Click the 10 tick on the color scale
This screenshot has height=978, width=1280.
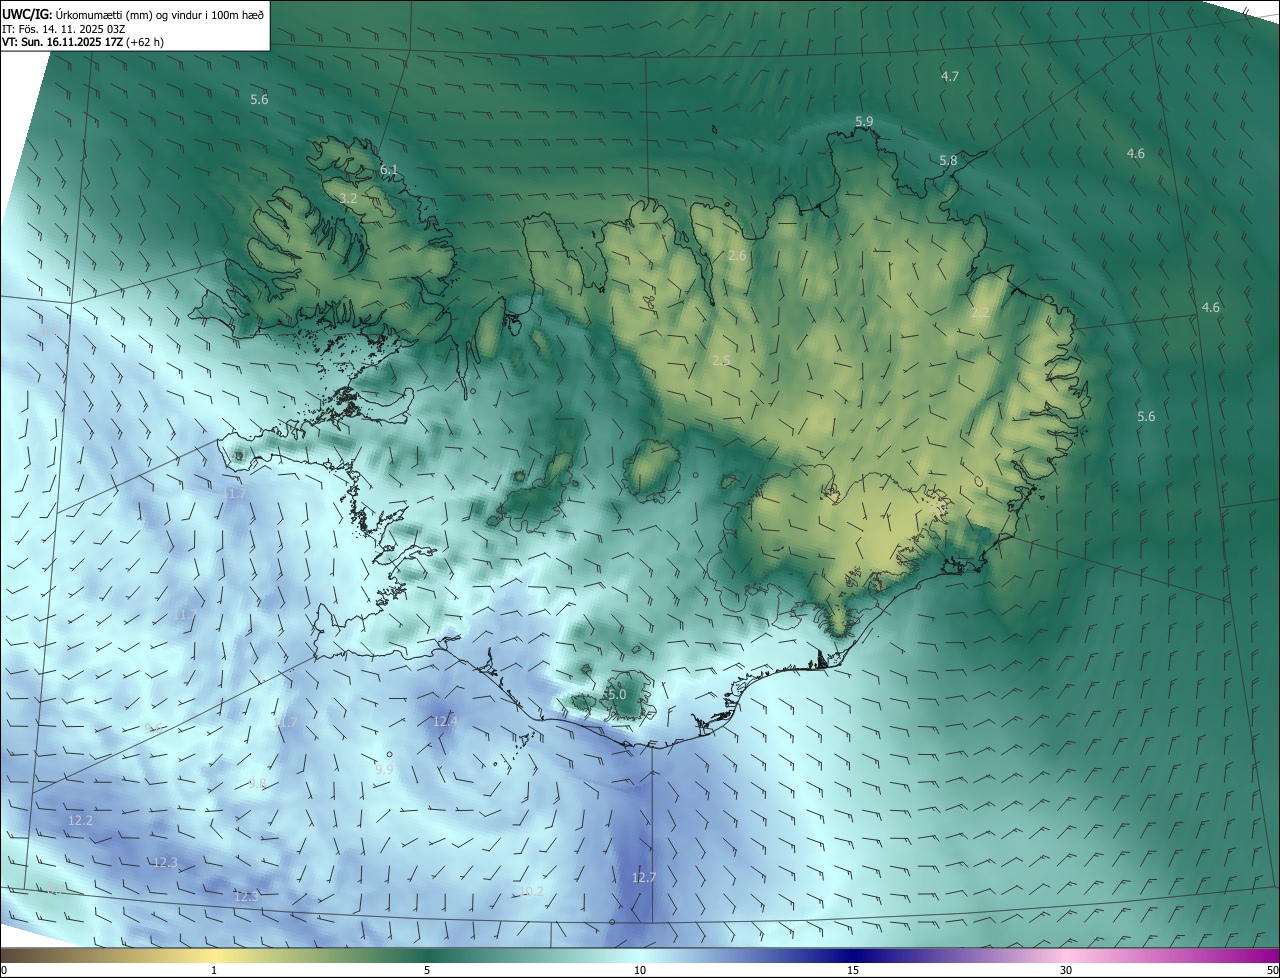click(x=640, y=970)
